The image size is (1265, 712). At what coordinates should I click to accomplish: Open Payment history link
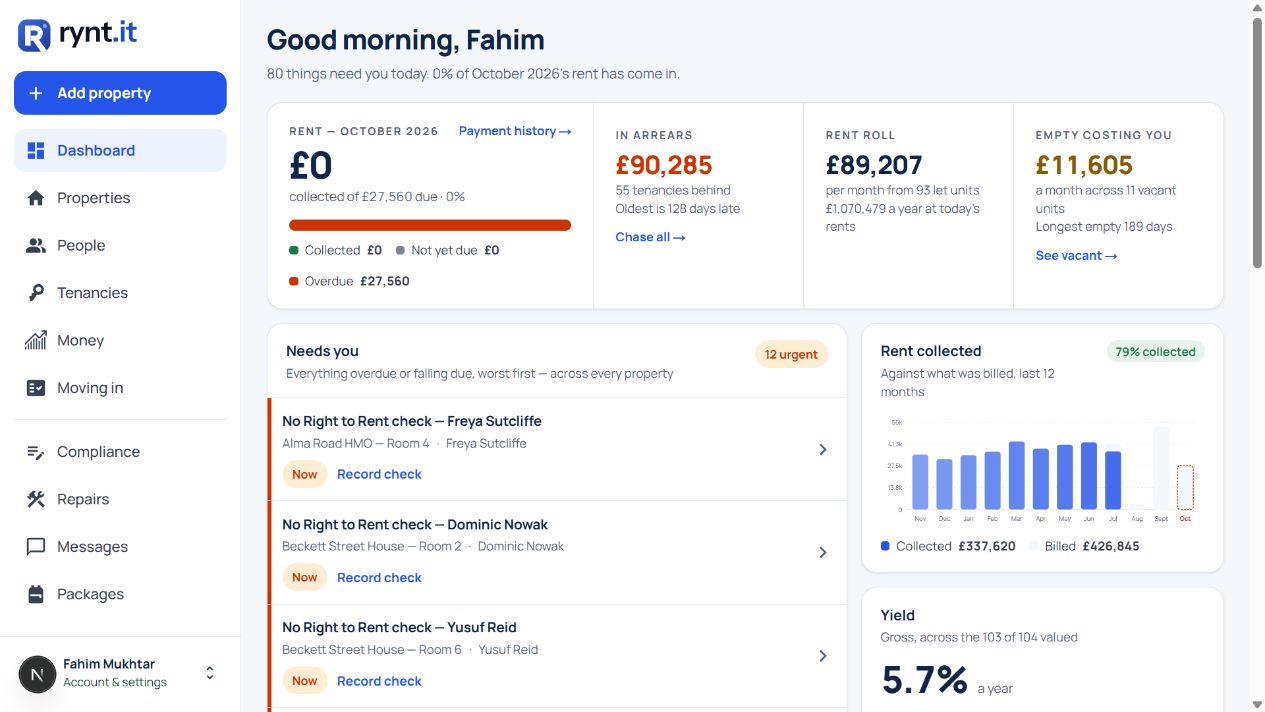point(515,131)
